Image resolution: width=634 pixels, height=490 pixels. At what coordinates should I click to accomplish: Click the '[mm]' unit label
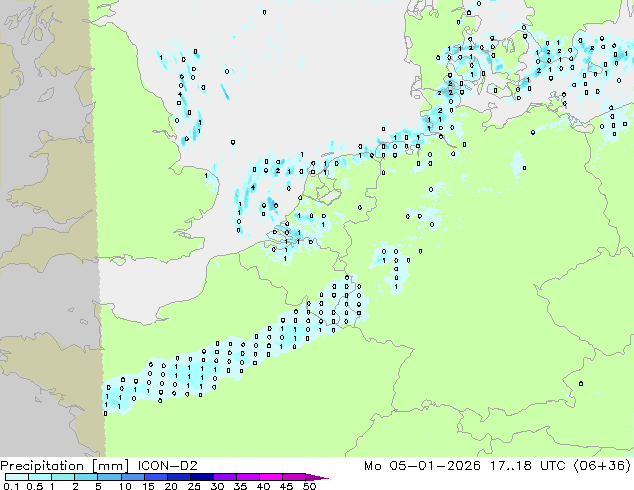[110, 466]
